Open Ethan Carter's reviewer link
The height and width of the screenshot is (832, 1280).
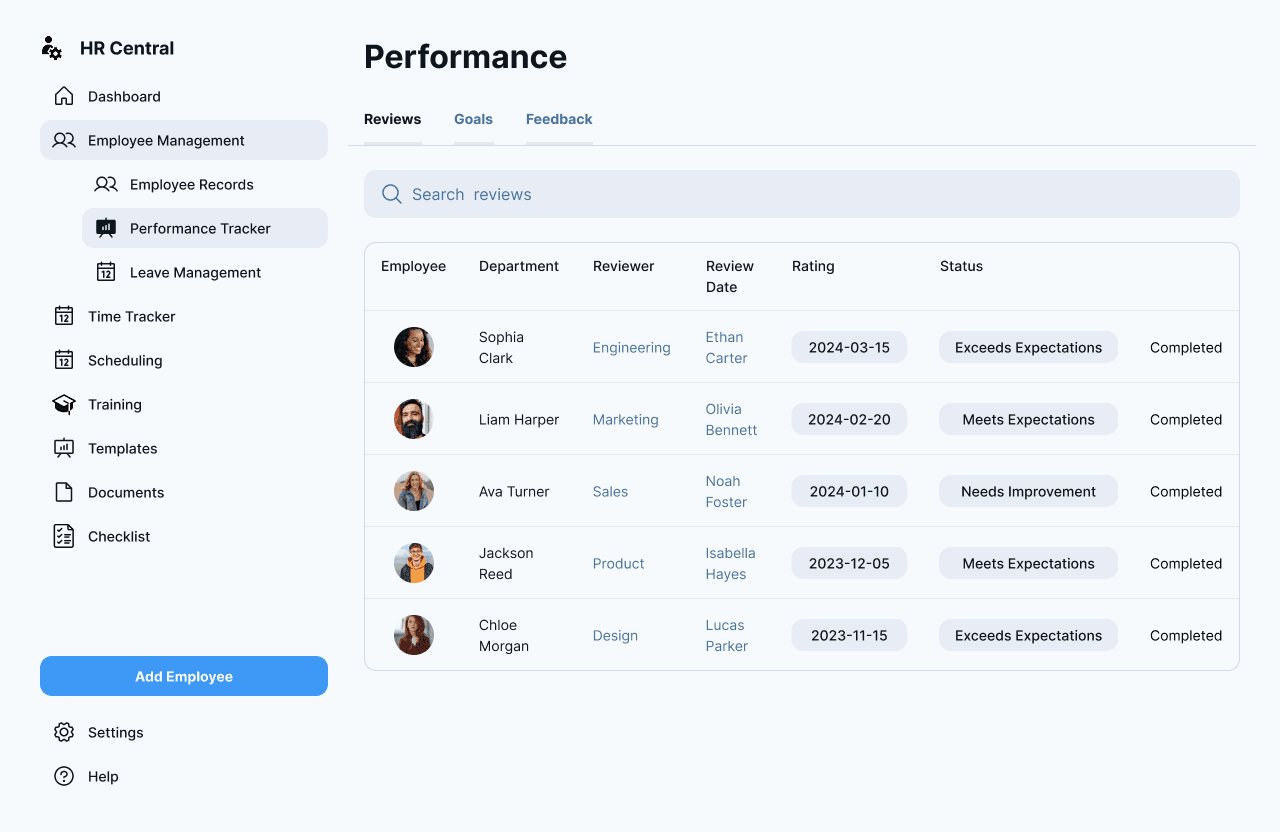(x=726, y=347)
